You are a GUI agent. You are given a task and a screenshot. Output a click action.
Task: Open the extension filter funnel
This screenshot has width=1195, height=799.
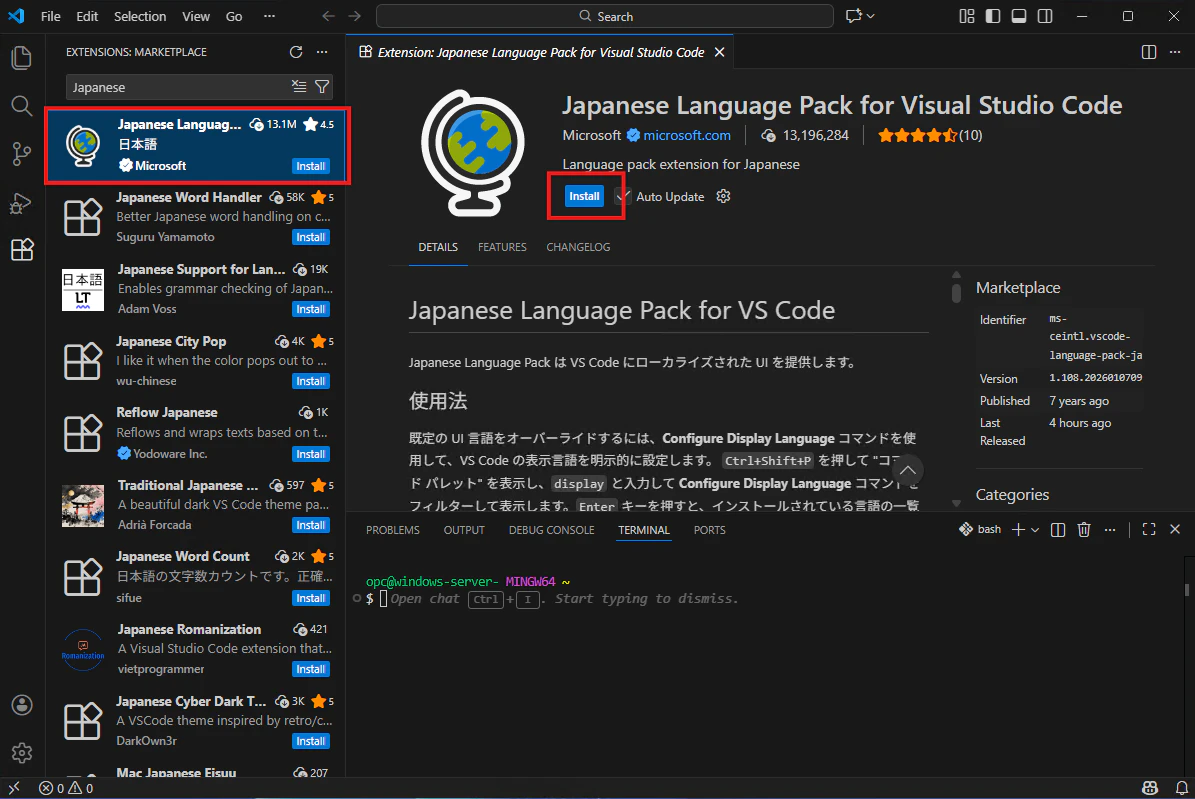tap(322, 87)
